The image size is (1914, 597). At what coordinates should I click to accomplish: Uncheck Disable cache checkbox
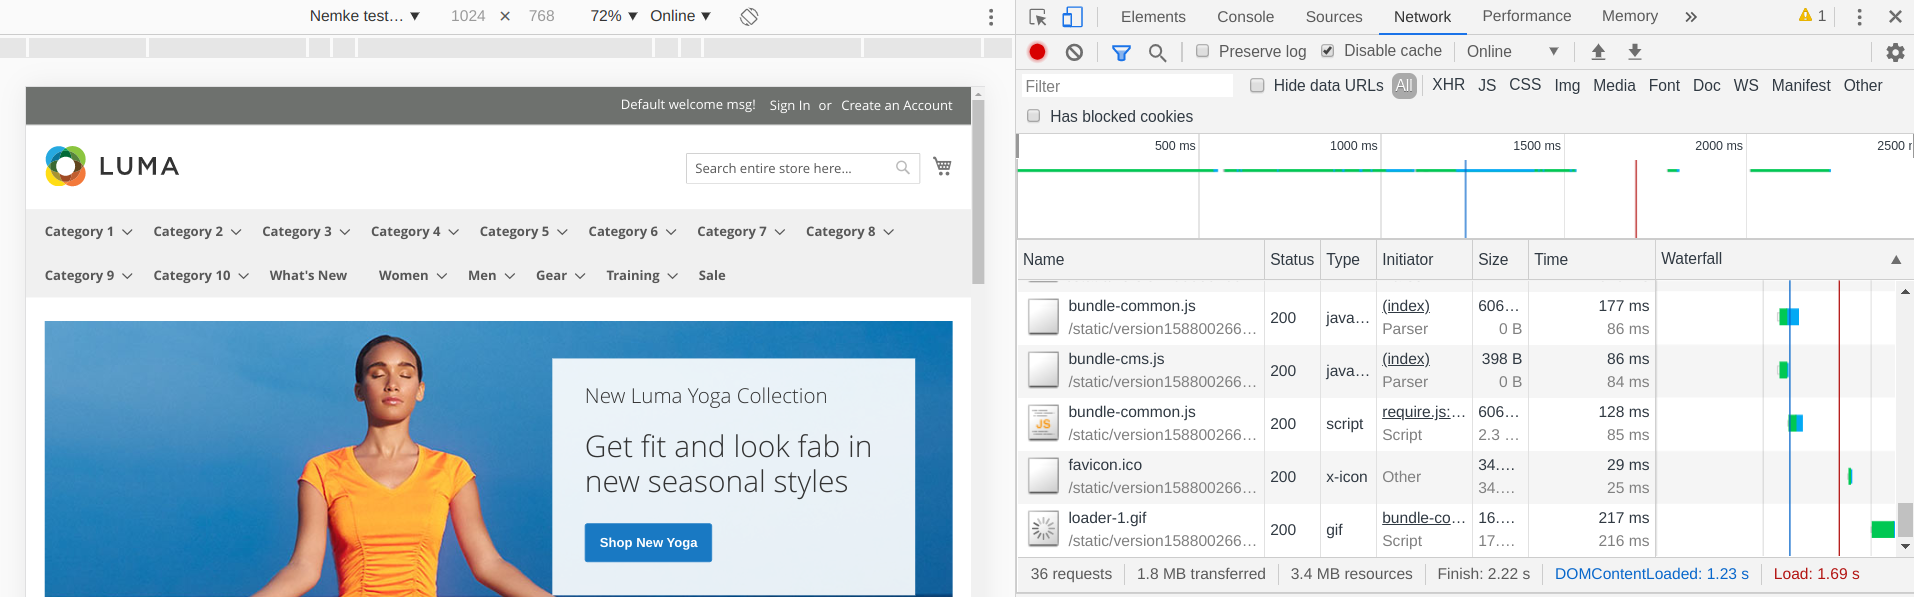click(x=1328, y=51)
